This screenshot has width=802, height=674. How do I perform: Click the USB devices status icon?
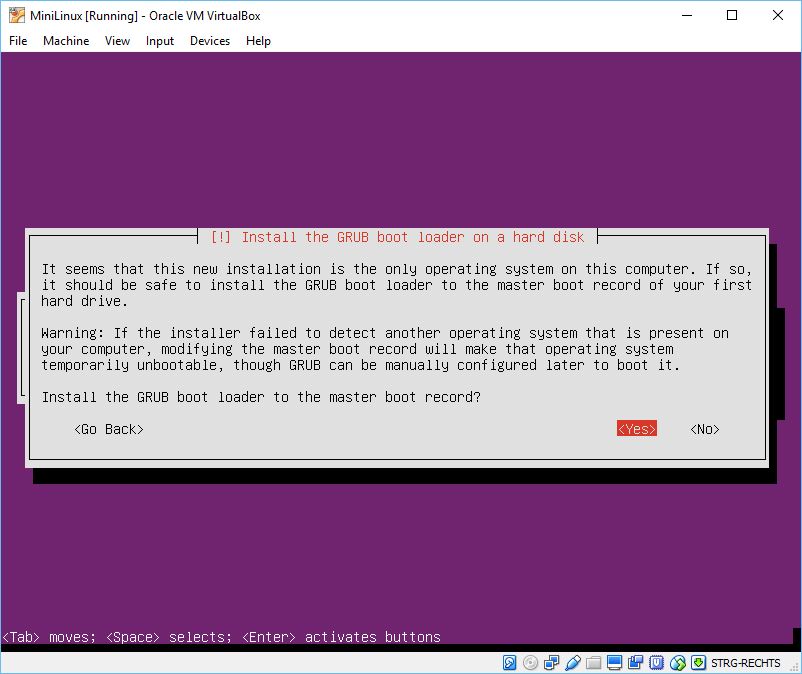(572, 663)
